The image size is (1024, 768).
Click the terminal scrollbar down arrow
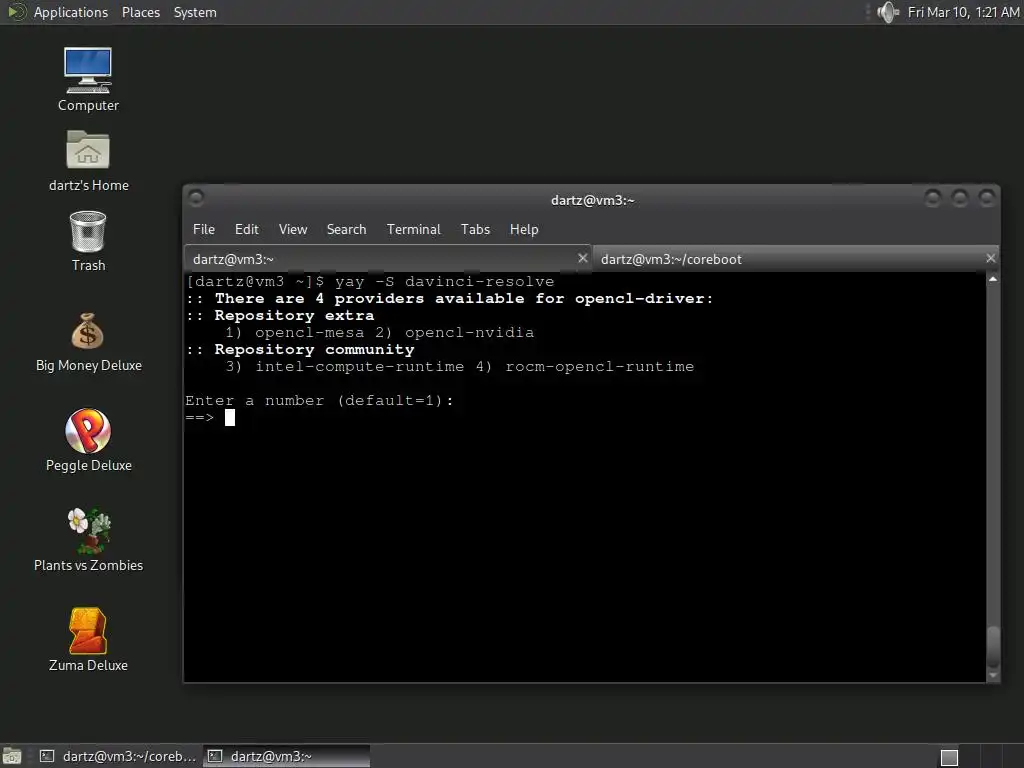point(993,675)
